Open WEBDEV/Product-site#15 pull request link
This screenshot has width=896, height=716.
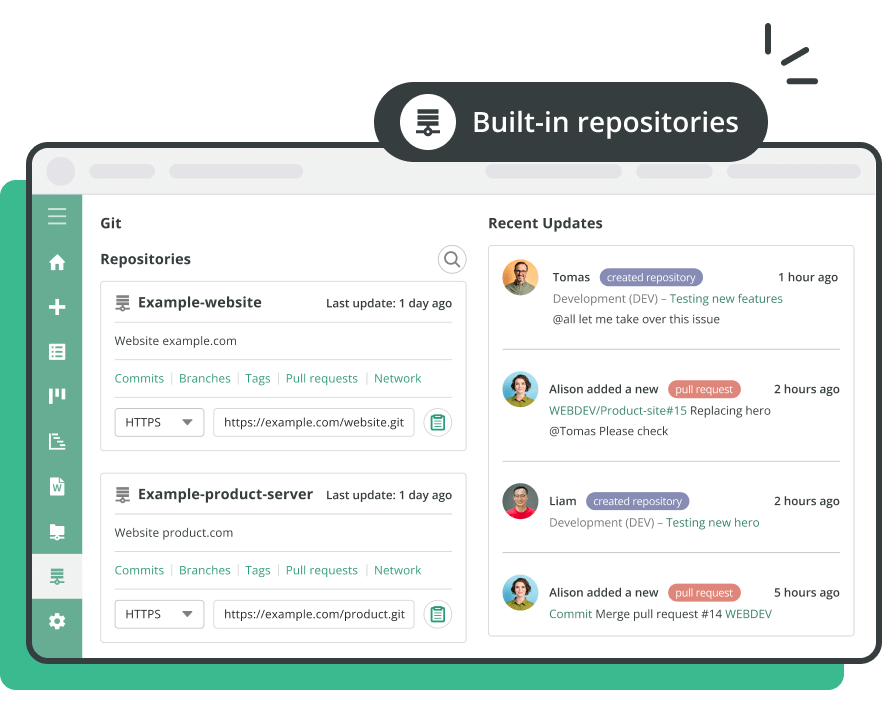pyautogui.click(x=617, y=411)
